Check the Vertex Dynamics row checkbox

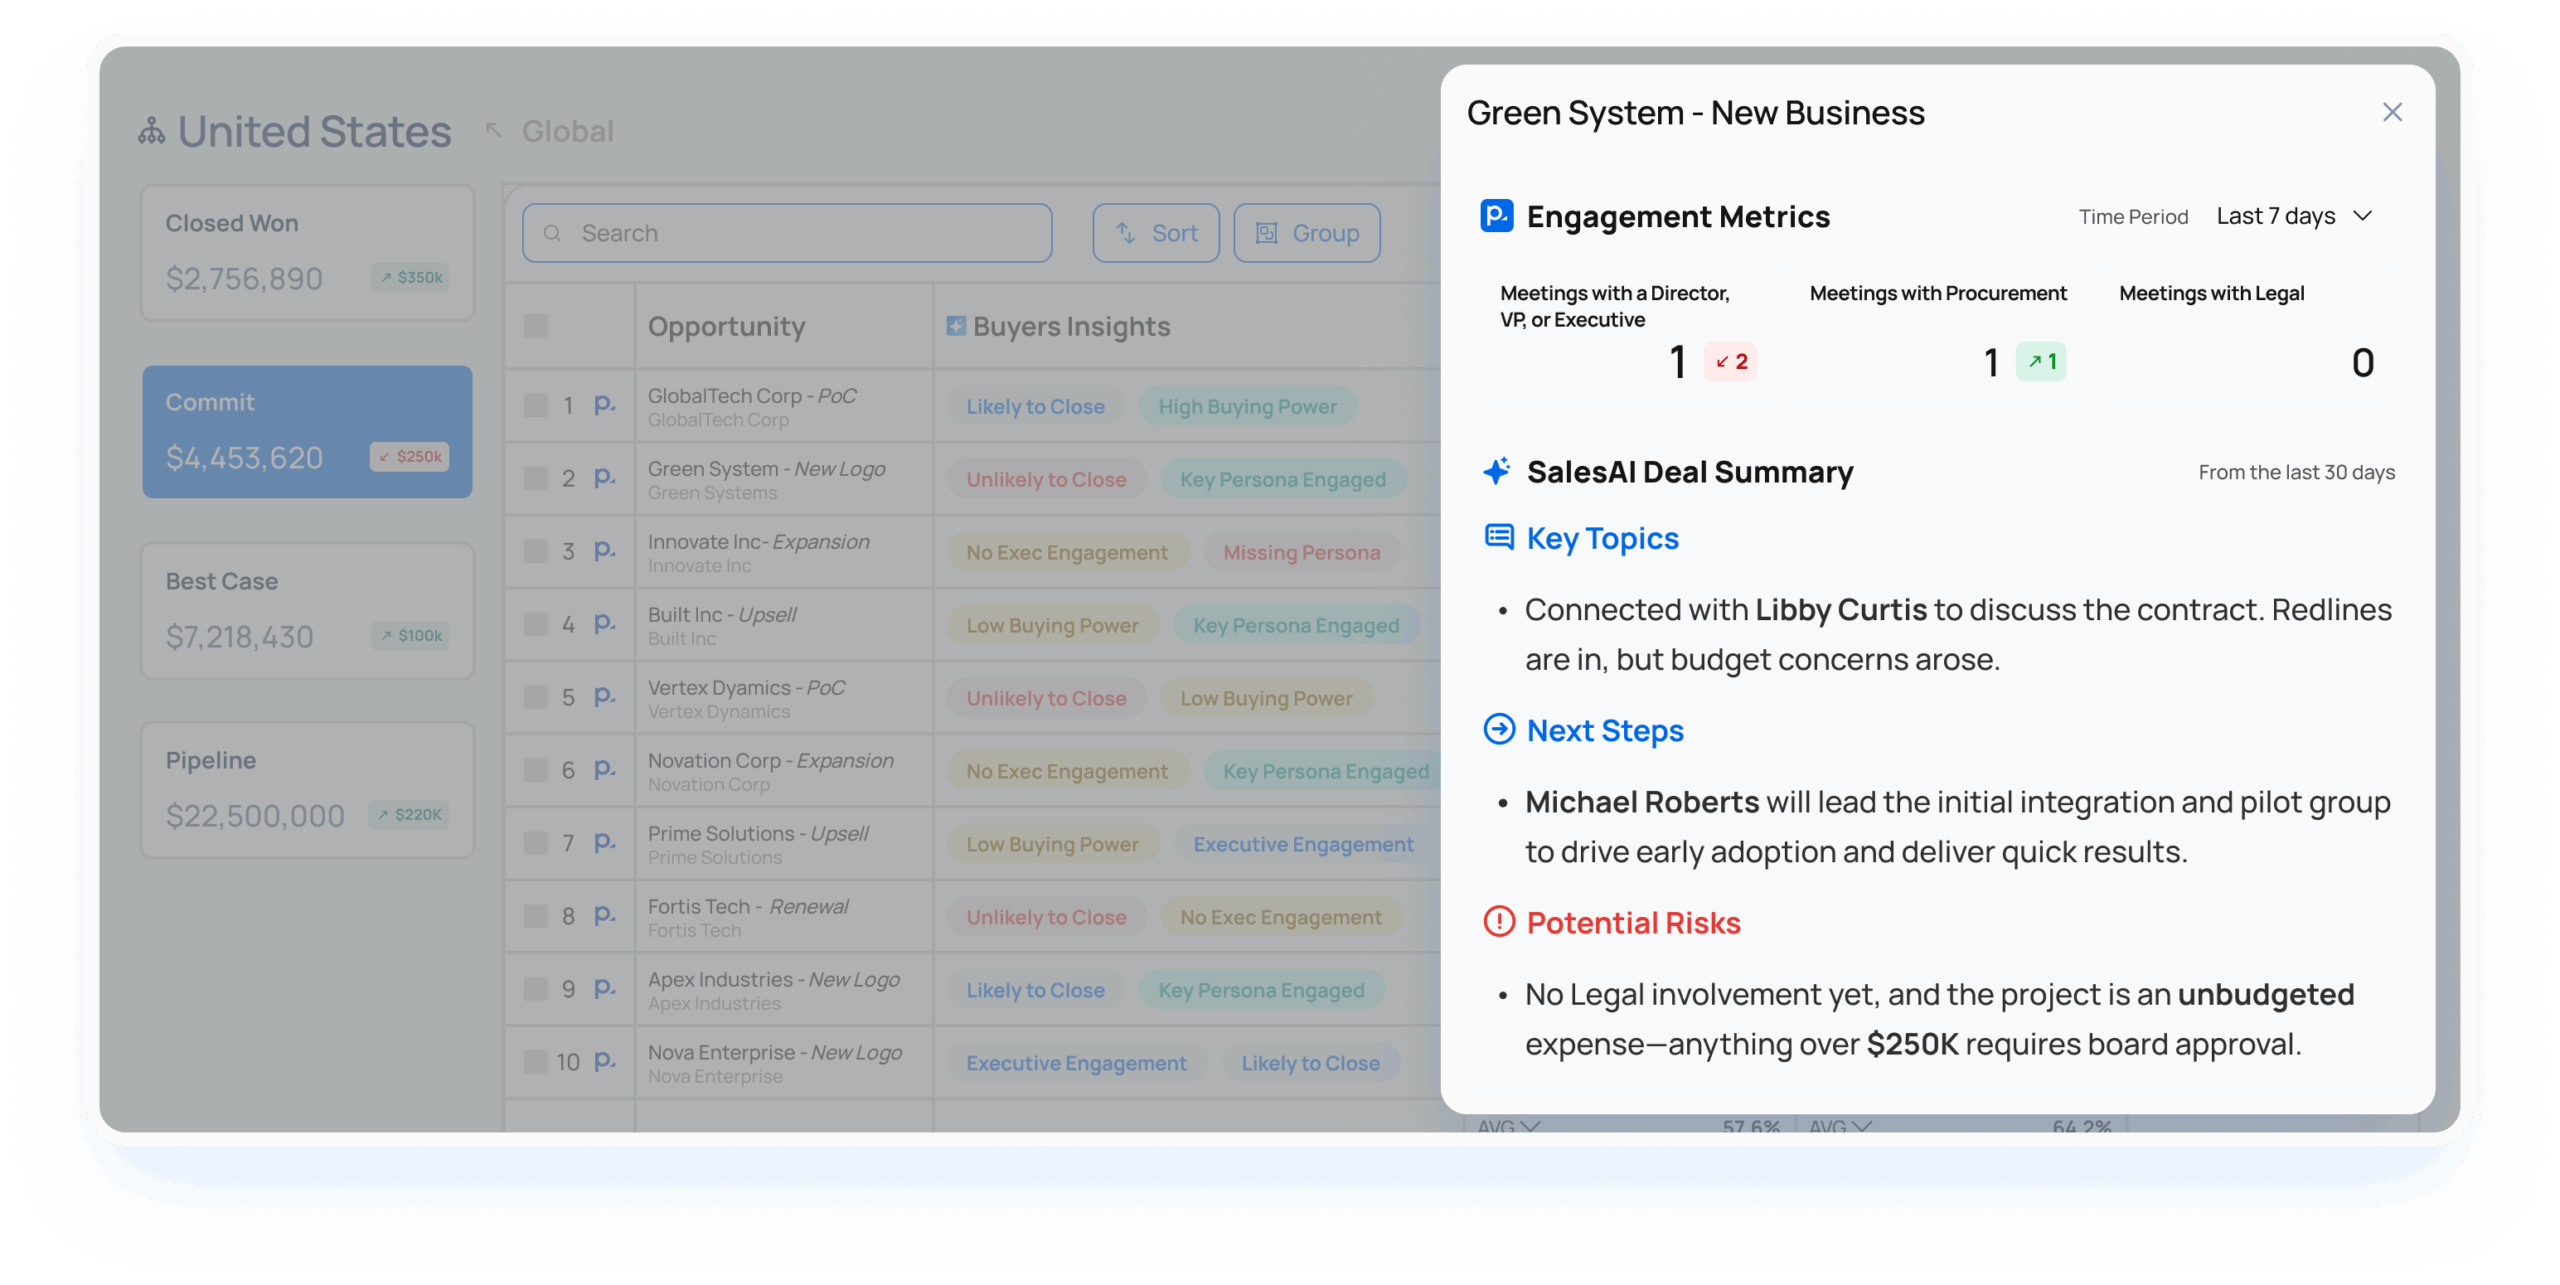pyautogui.click(x=536, y=697)
